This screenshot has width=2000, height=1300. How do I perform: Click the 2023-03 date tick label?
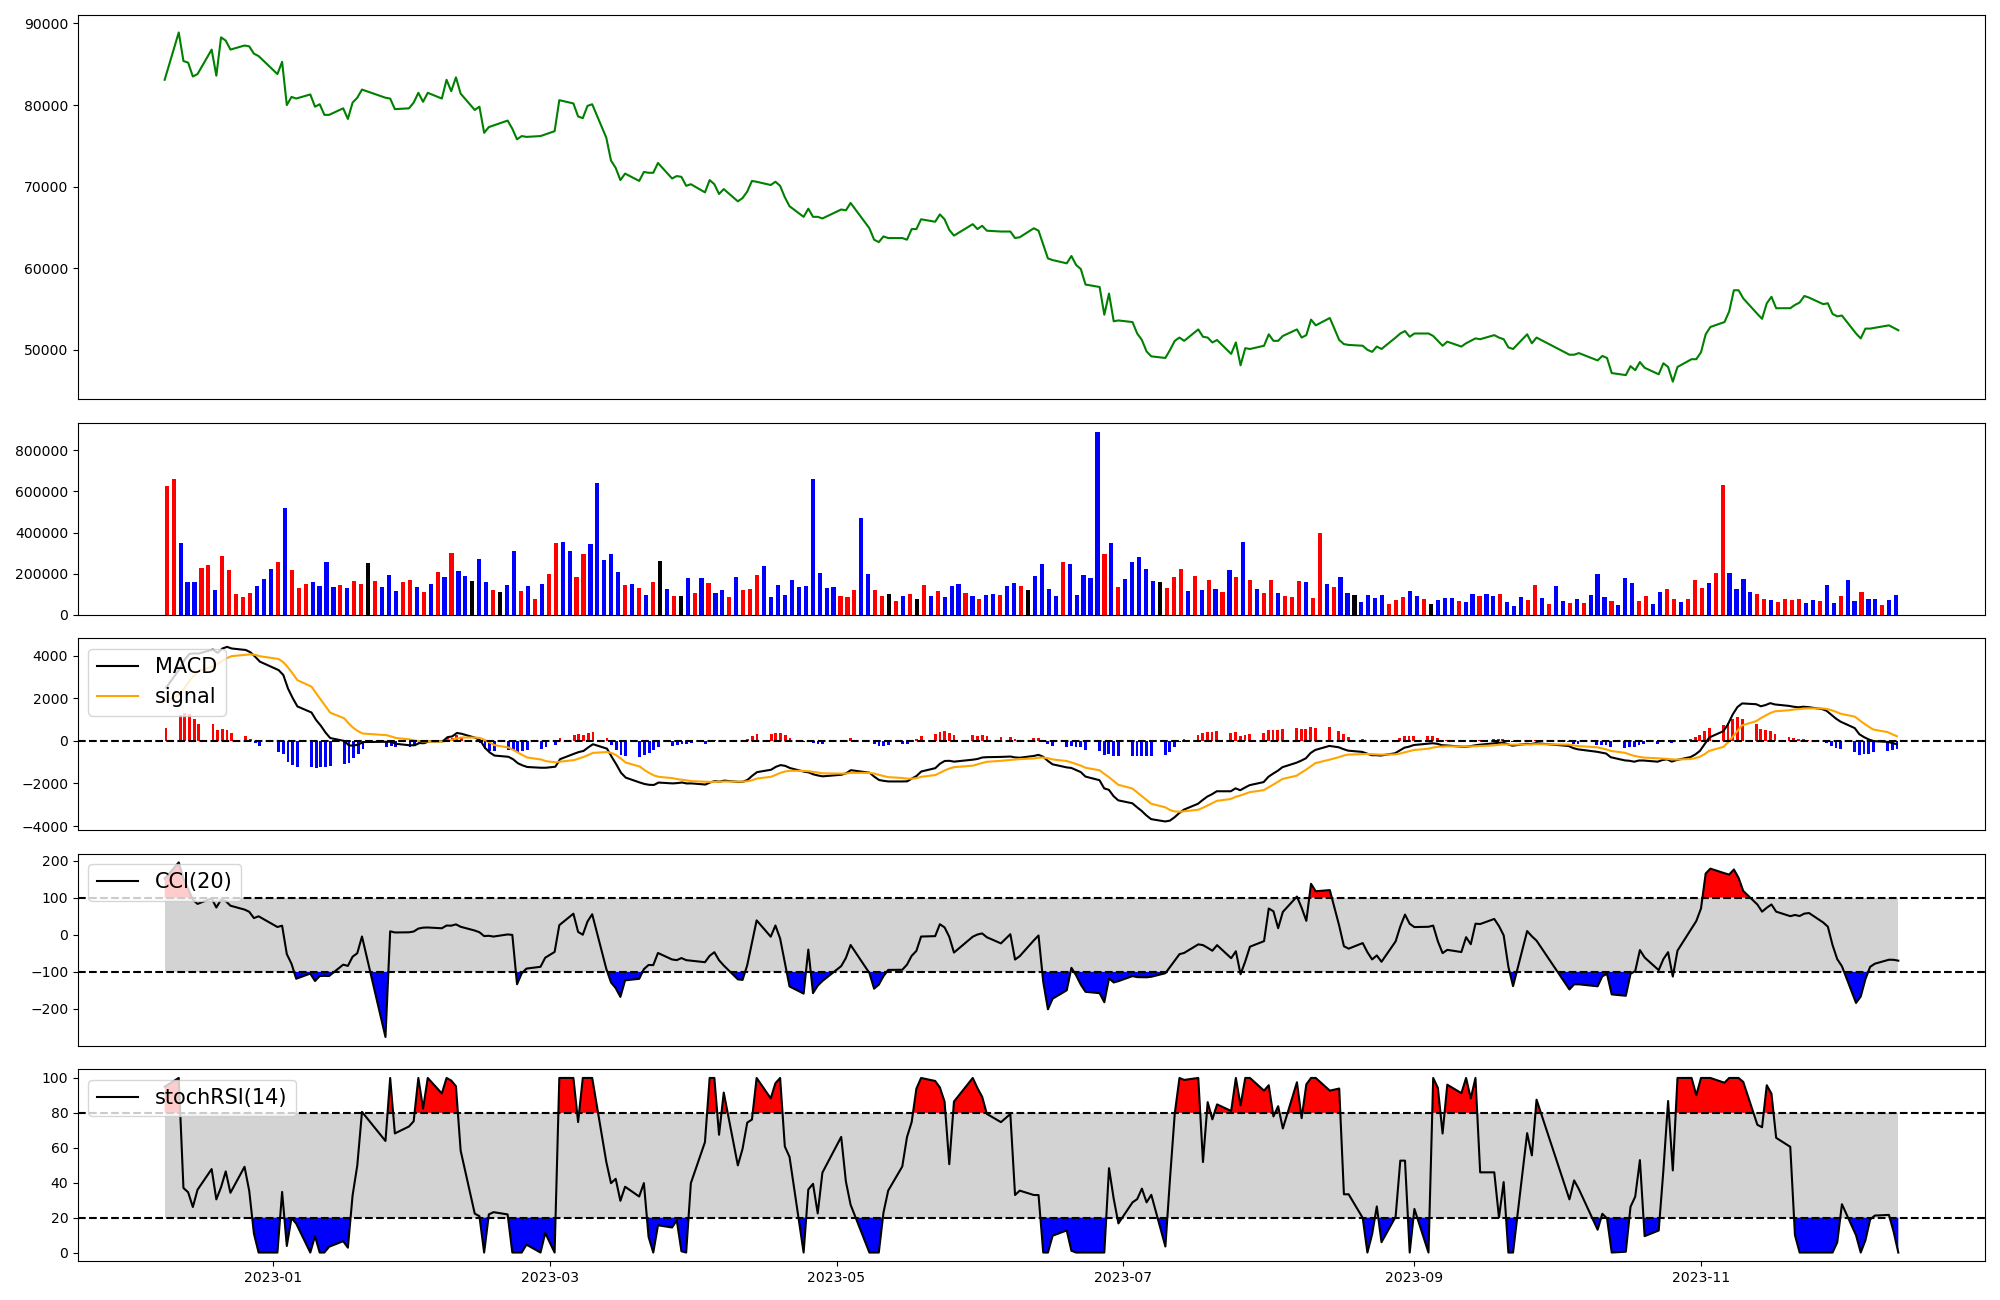click(x=550, y=1277)
